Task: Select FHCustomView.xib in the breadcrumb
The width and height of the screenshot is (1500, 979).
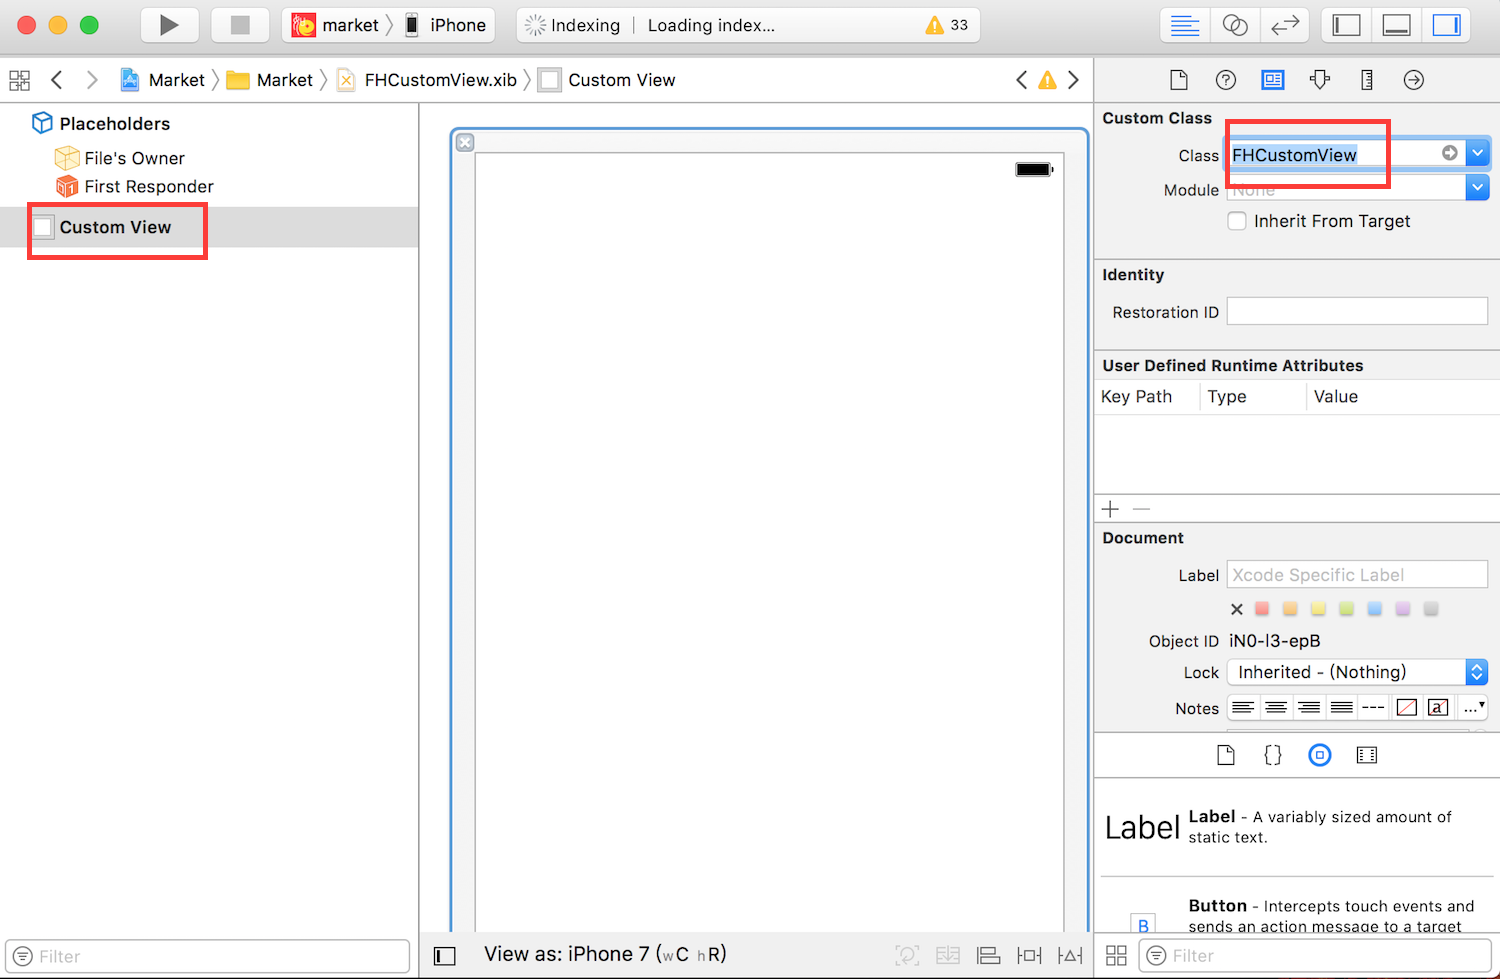Action: point(440,80)
